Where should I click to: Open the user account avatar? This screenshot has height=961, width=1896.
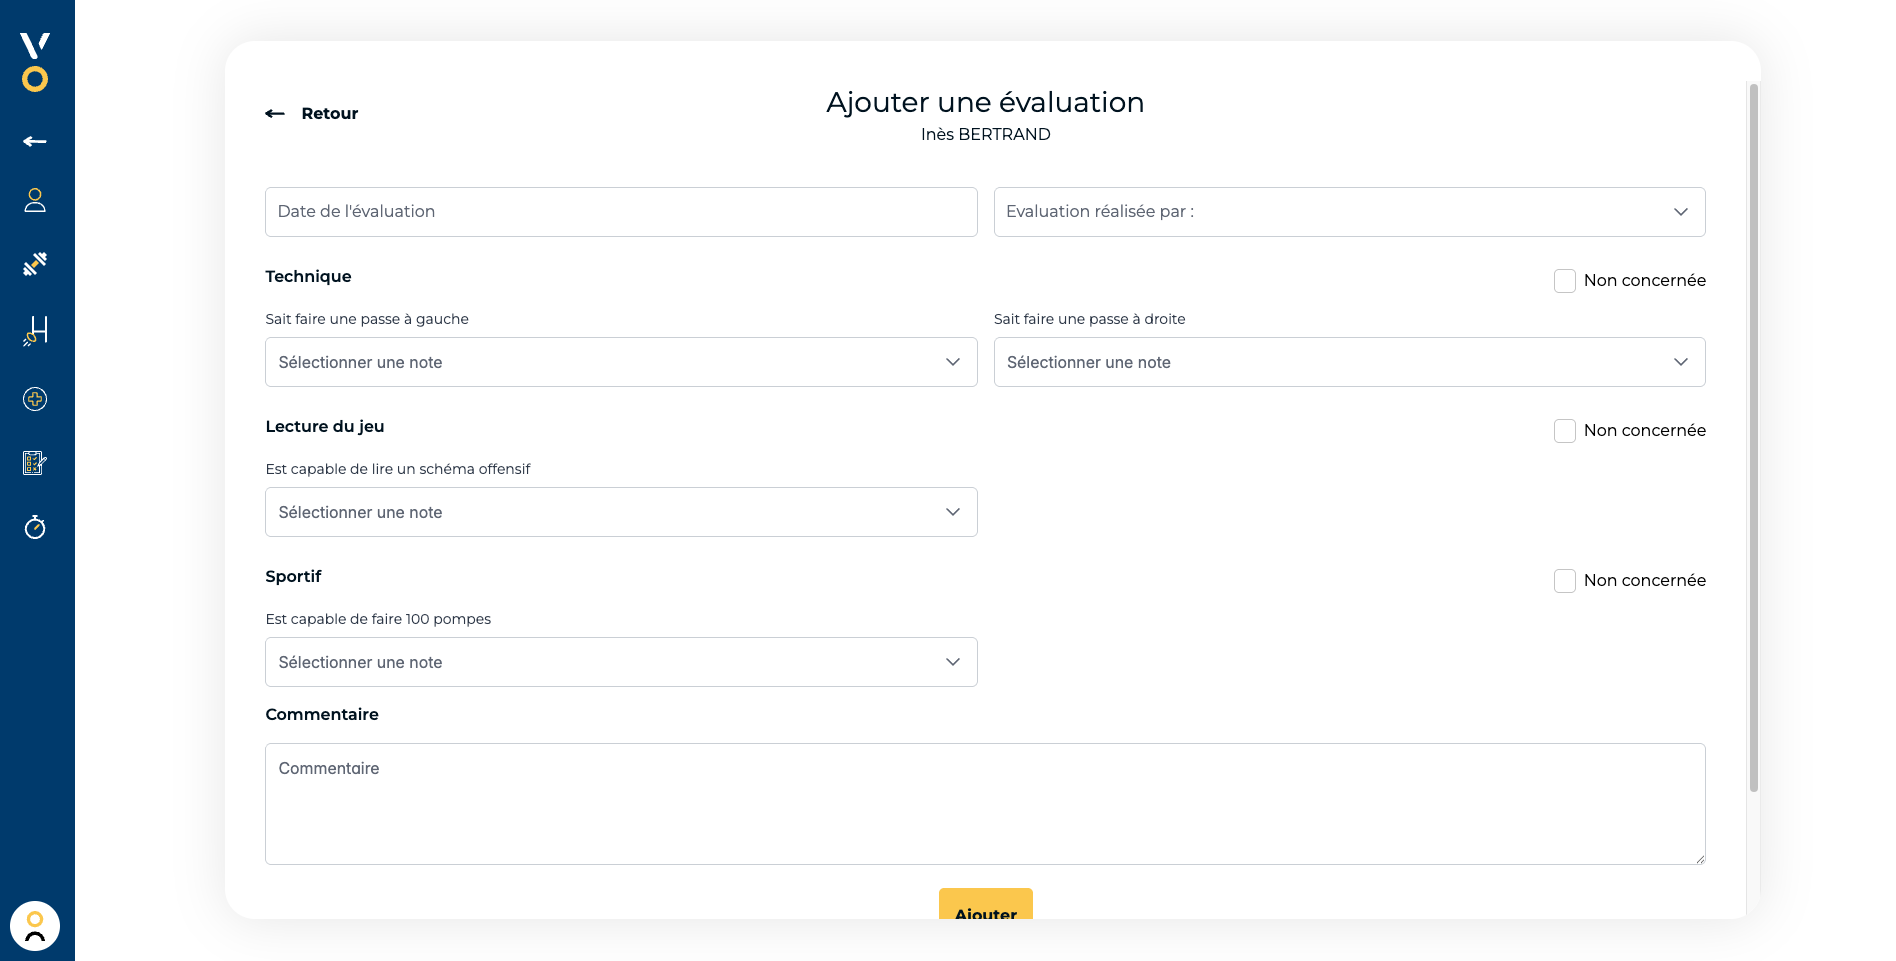point(35,926)
